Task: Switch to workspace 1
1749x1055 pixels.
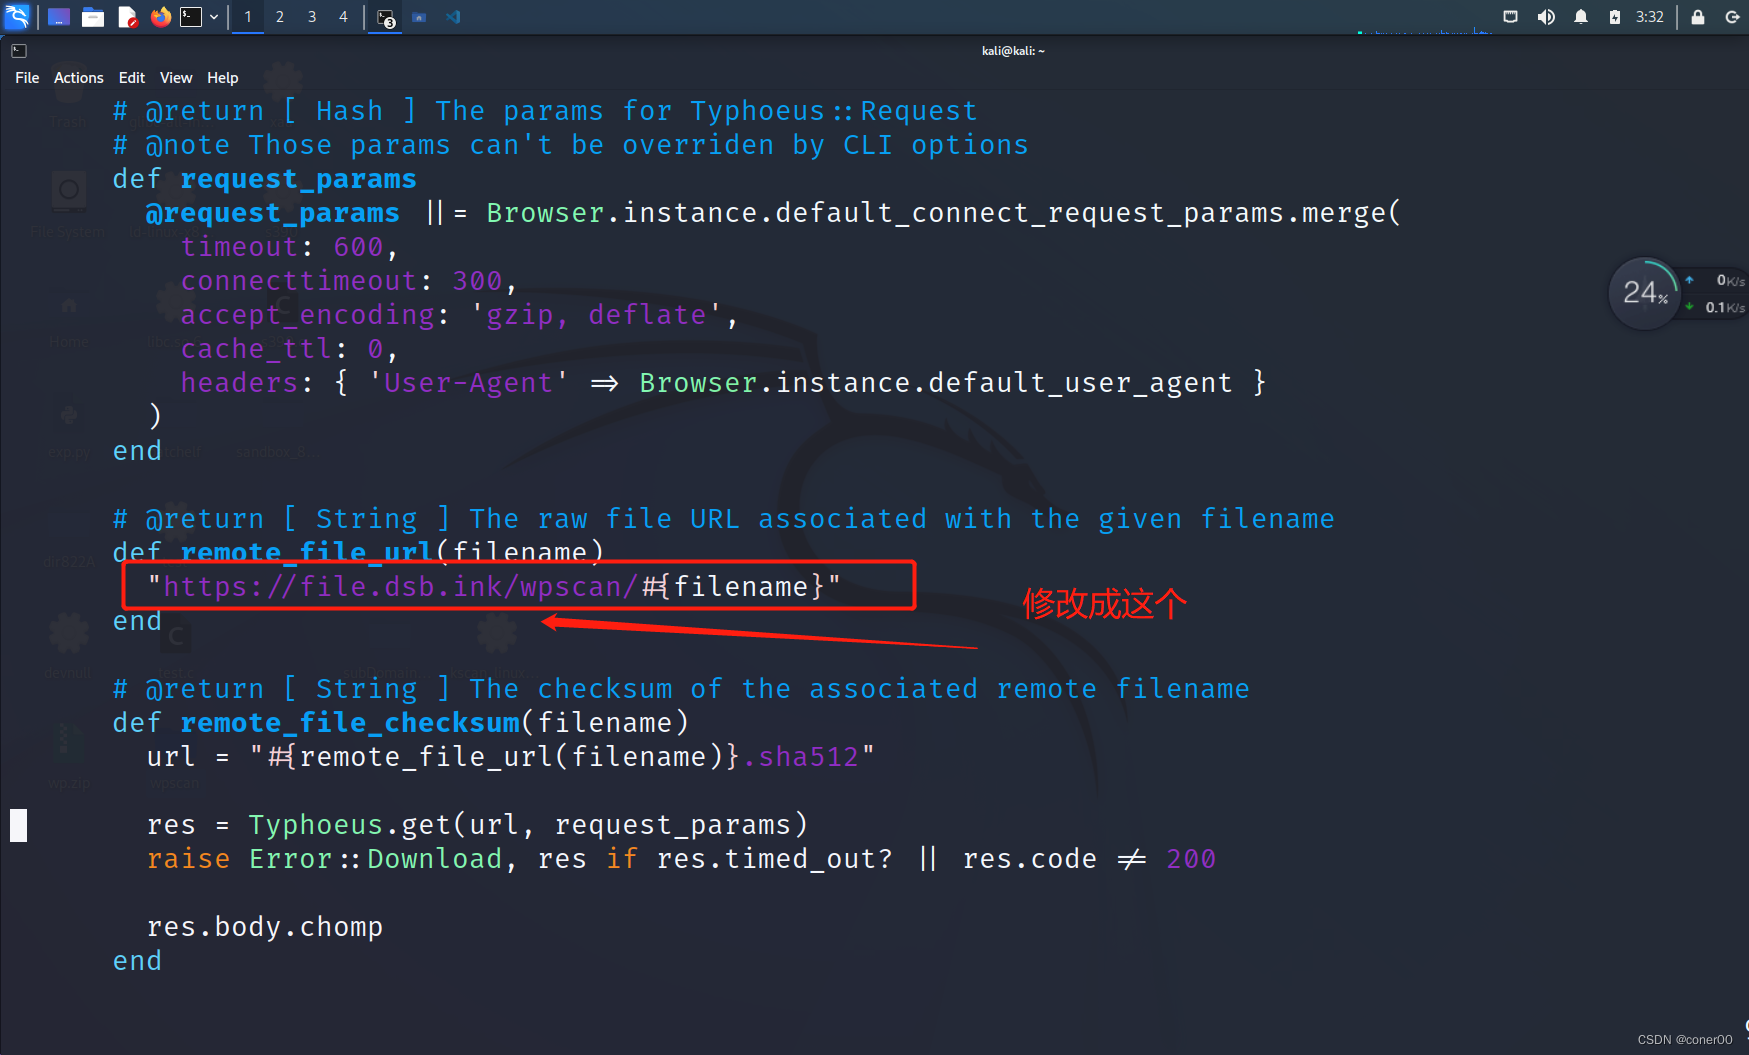Action: (x=248, y=17)
